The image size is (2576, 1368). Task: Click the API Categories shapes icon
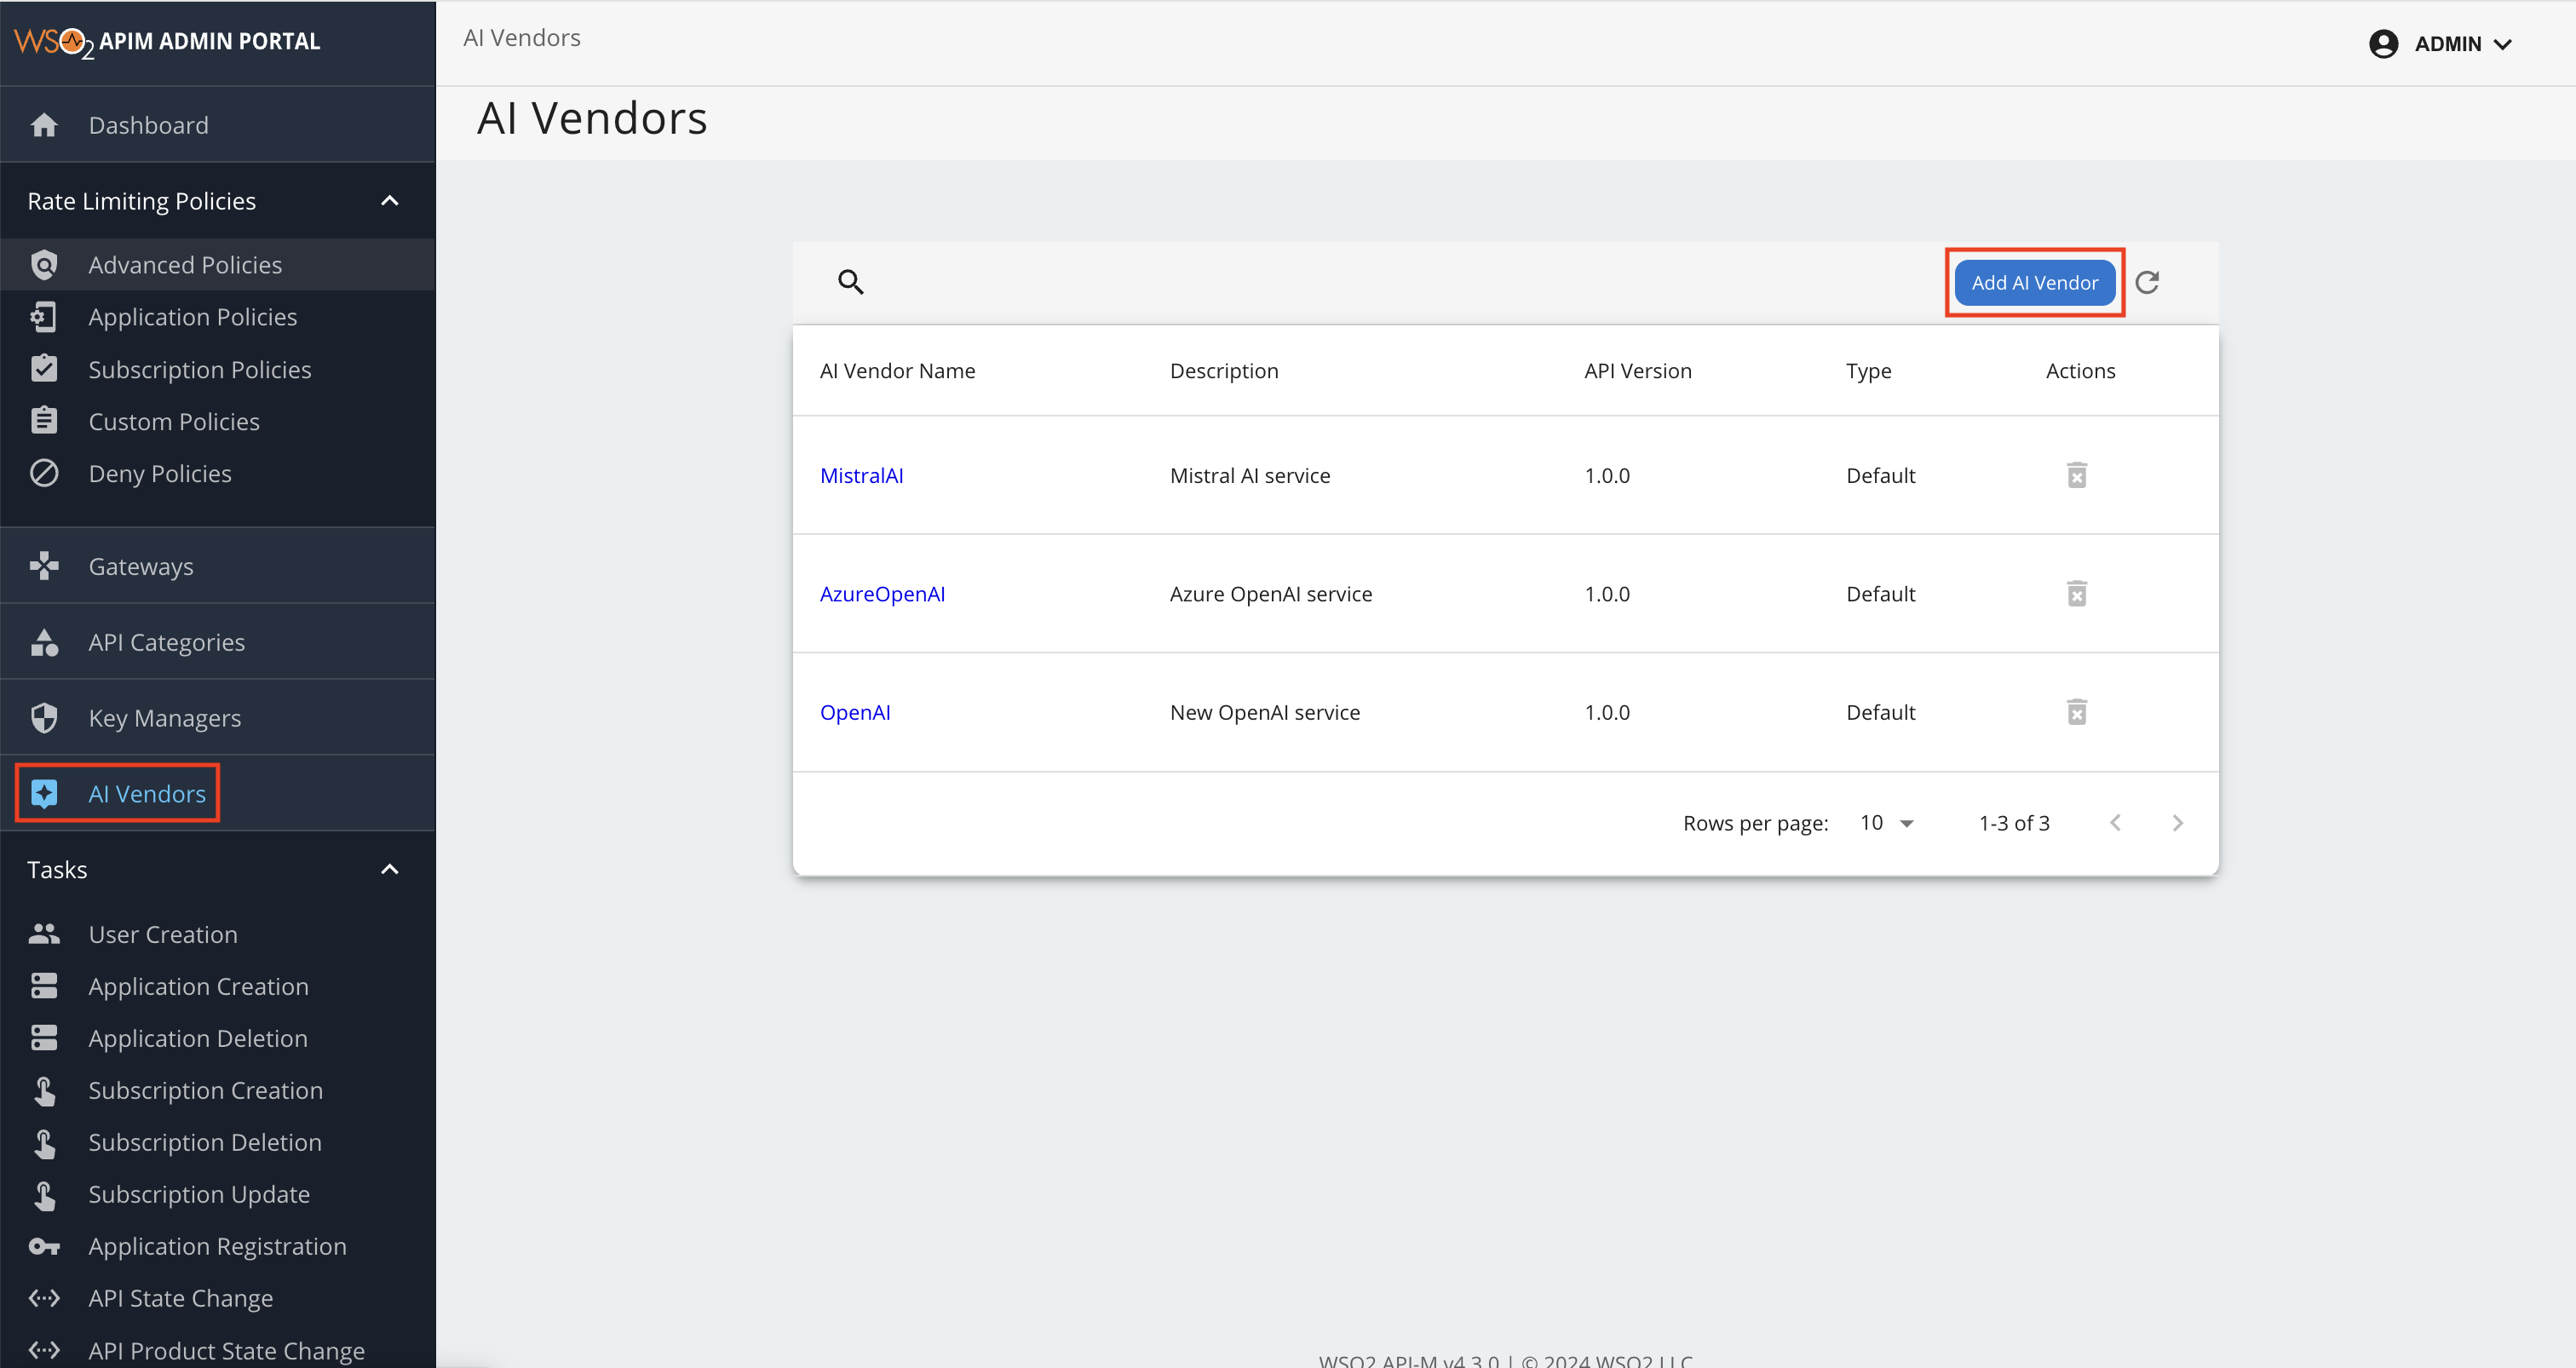pos(44,642)
